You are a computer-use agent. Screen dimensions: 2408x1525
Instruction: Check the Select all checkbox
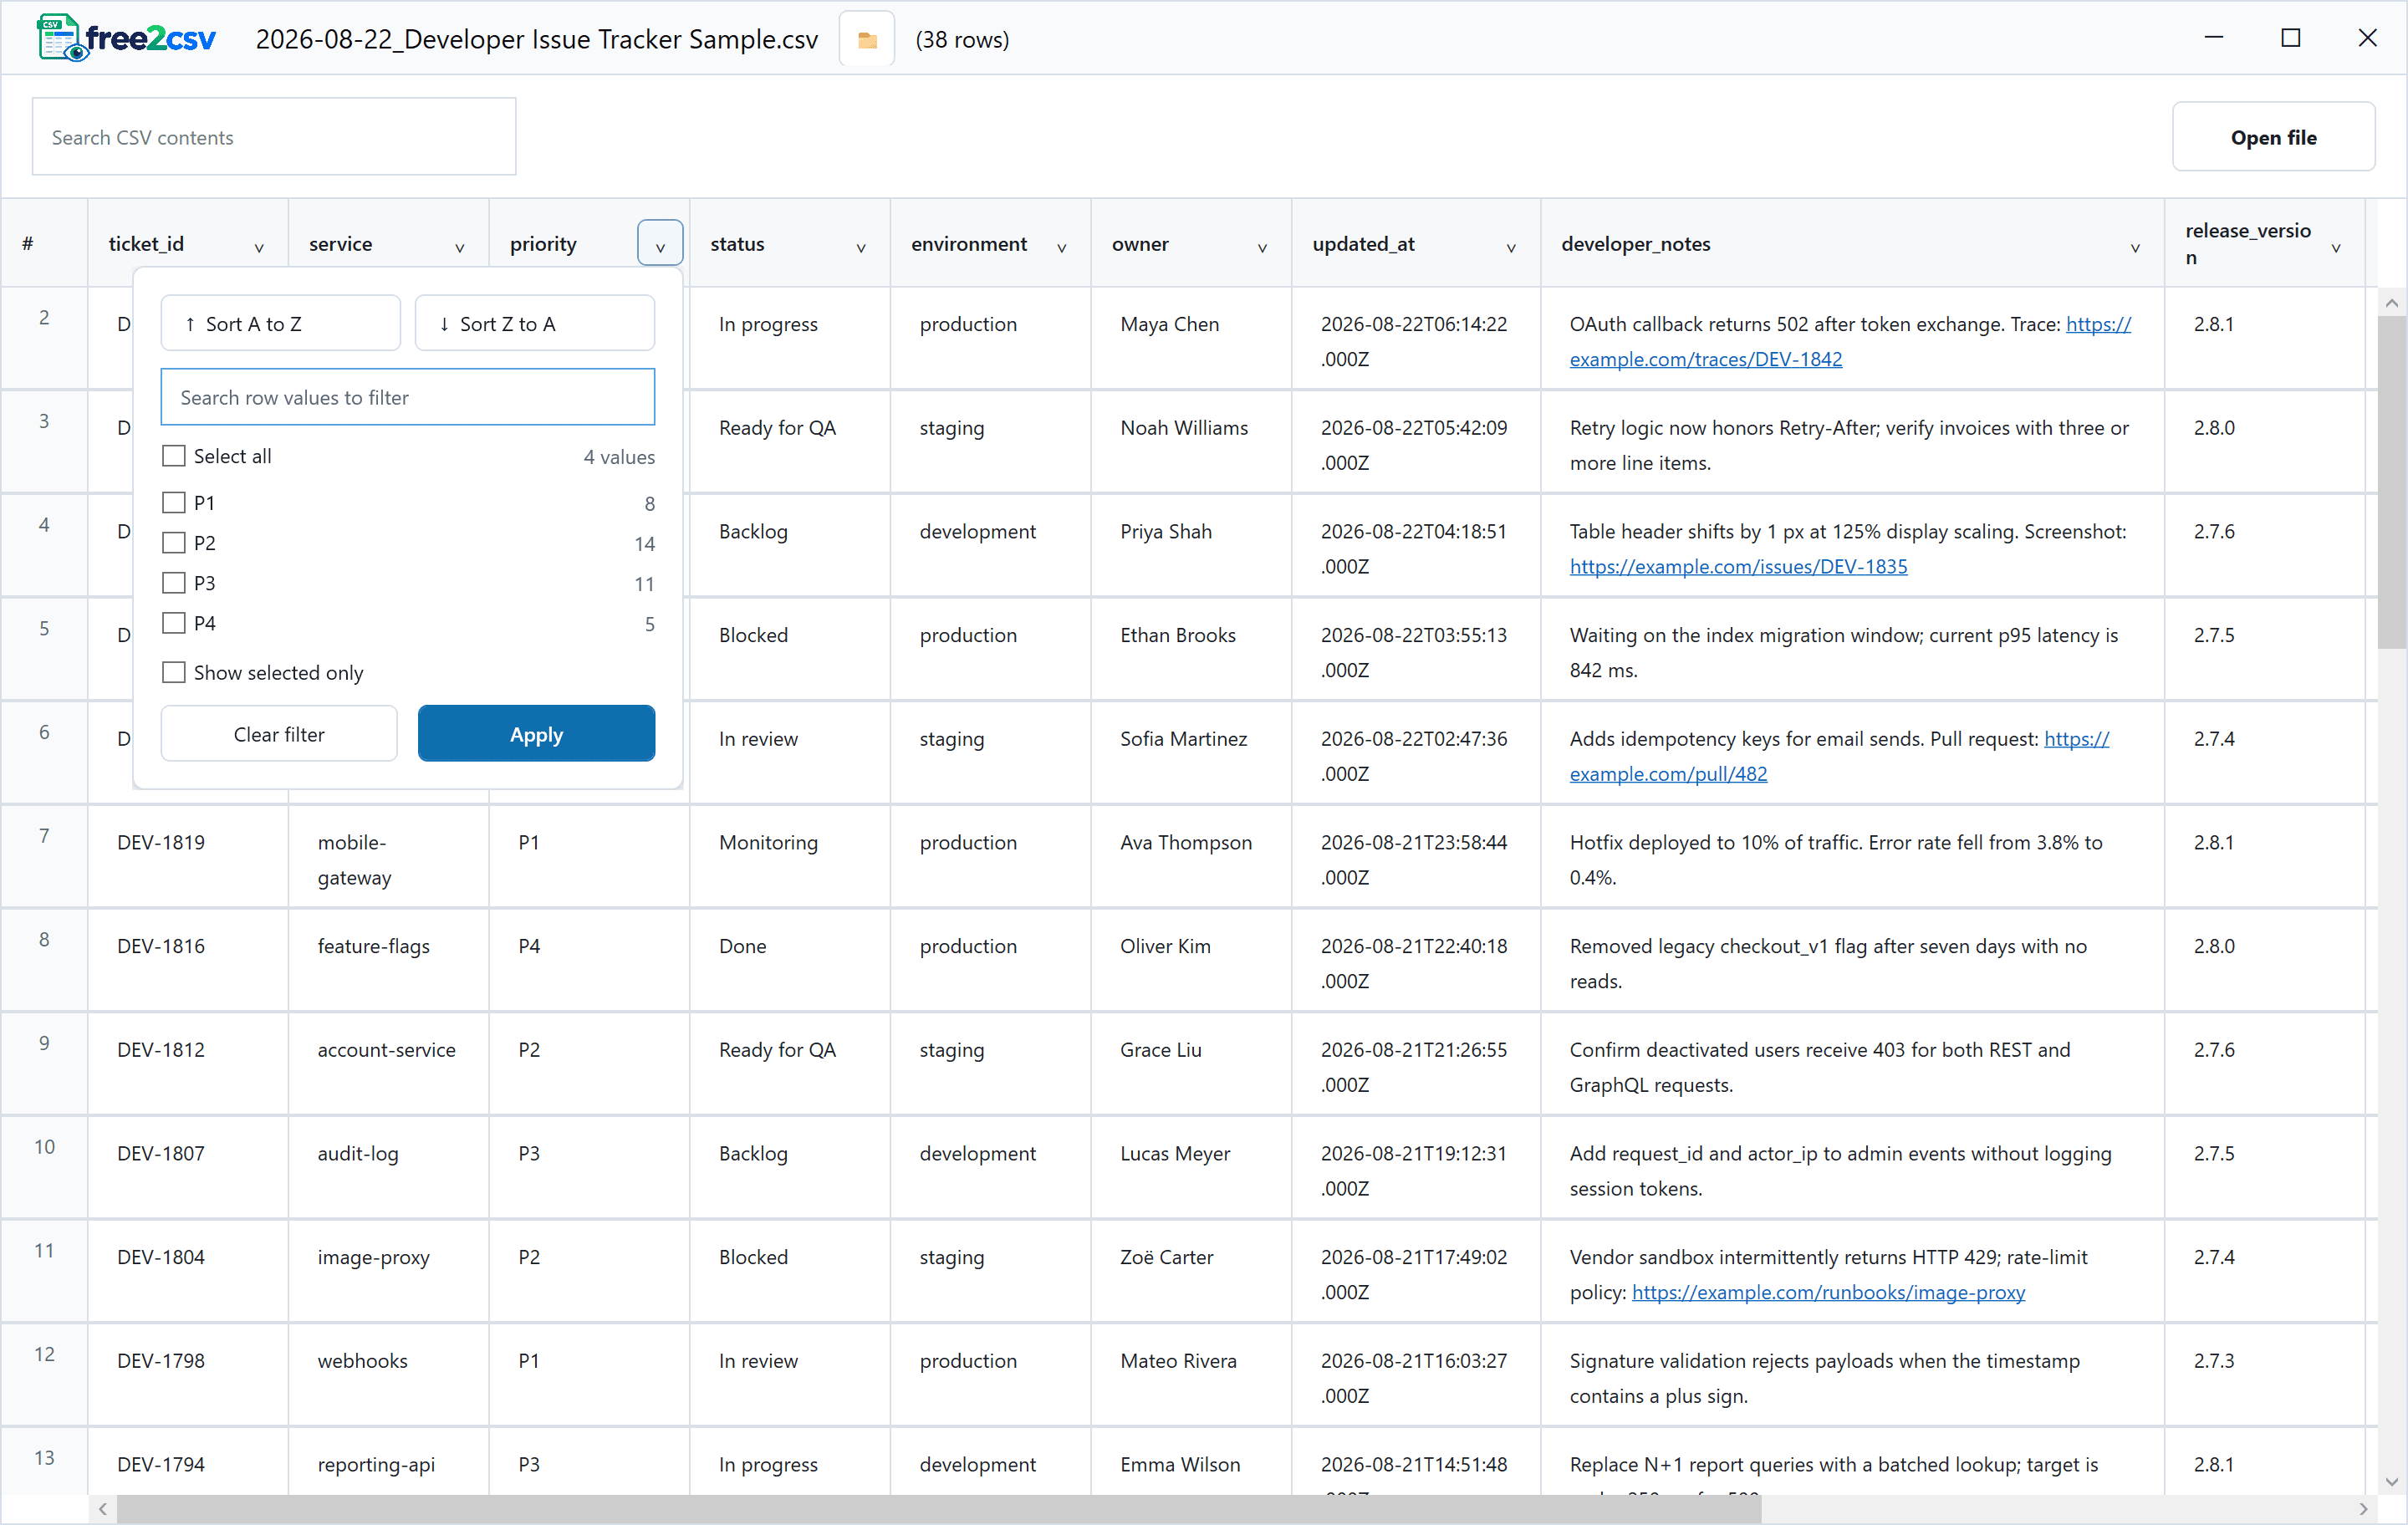point(174,456)
